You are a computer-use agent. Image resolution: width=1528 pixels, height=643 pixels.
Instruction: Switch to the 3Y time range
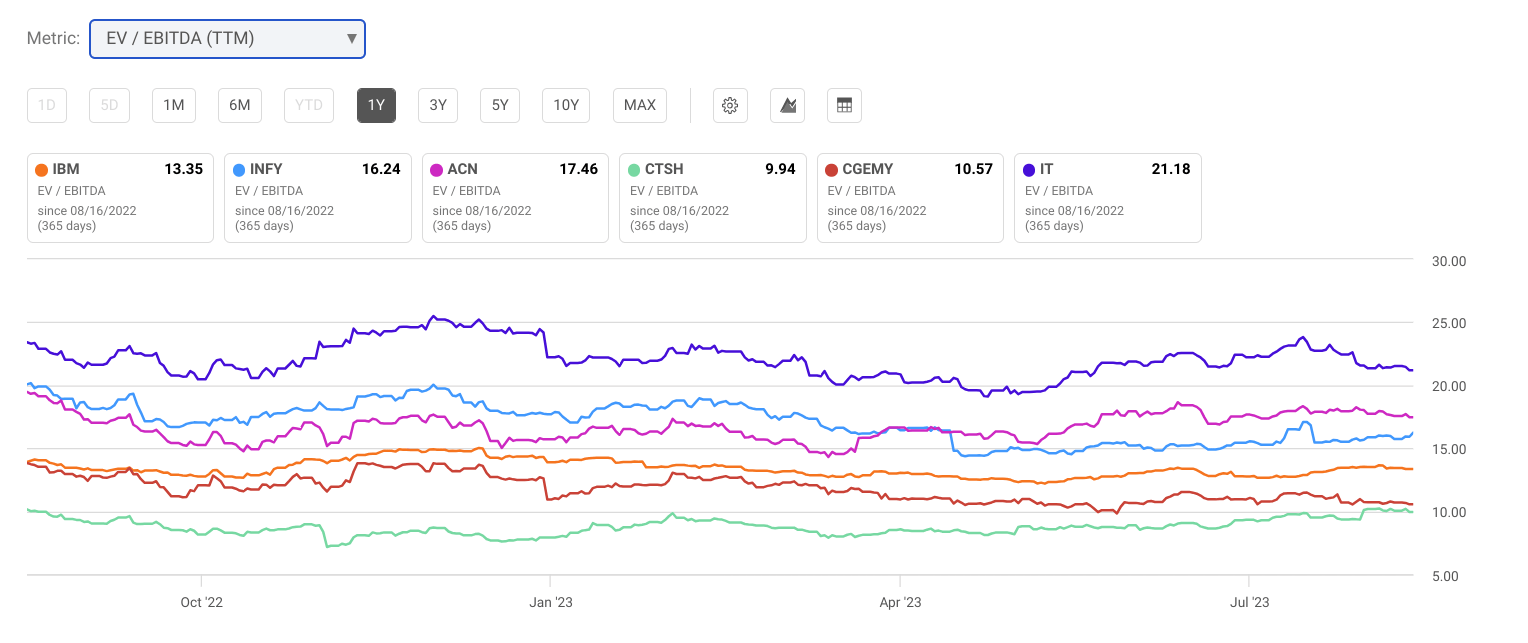(x=438, y=105)
